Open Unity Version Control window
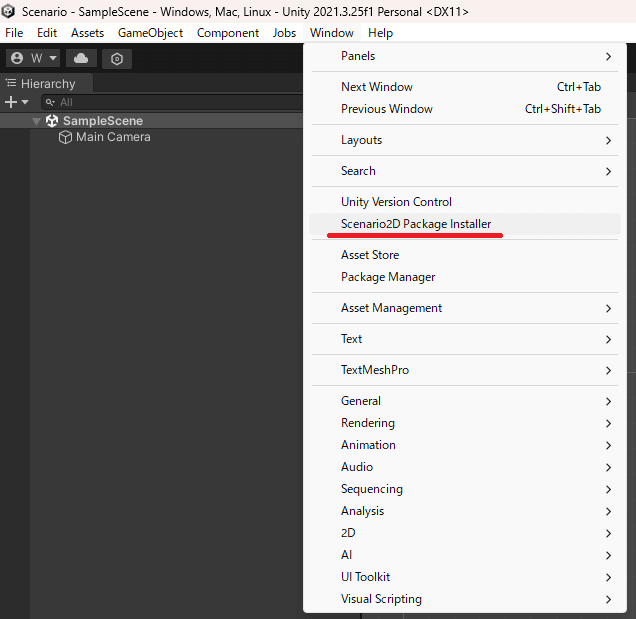The width and height of the screenshot is (636, 619). tap(465, 202)
